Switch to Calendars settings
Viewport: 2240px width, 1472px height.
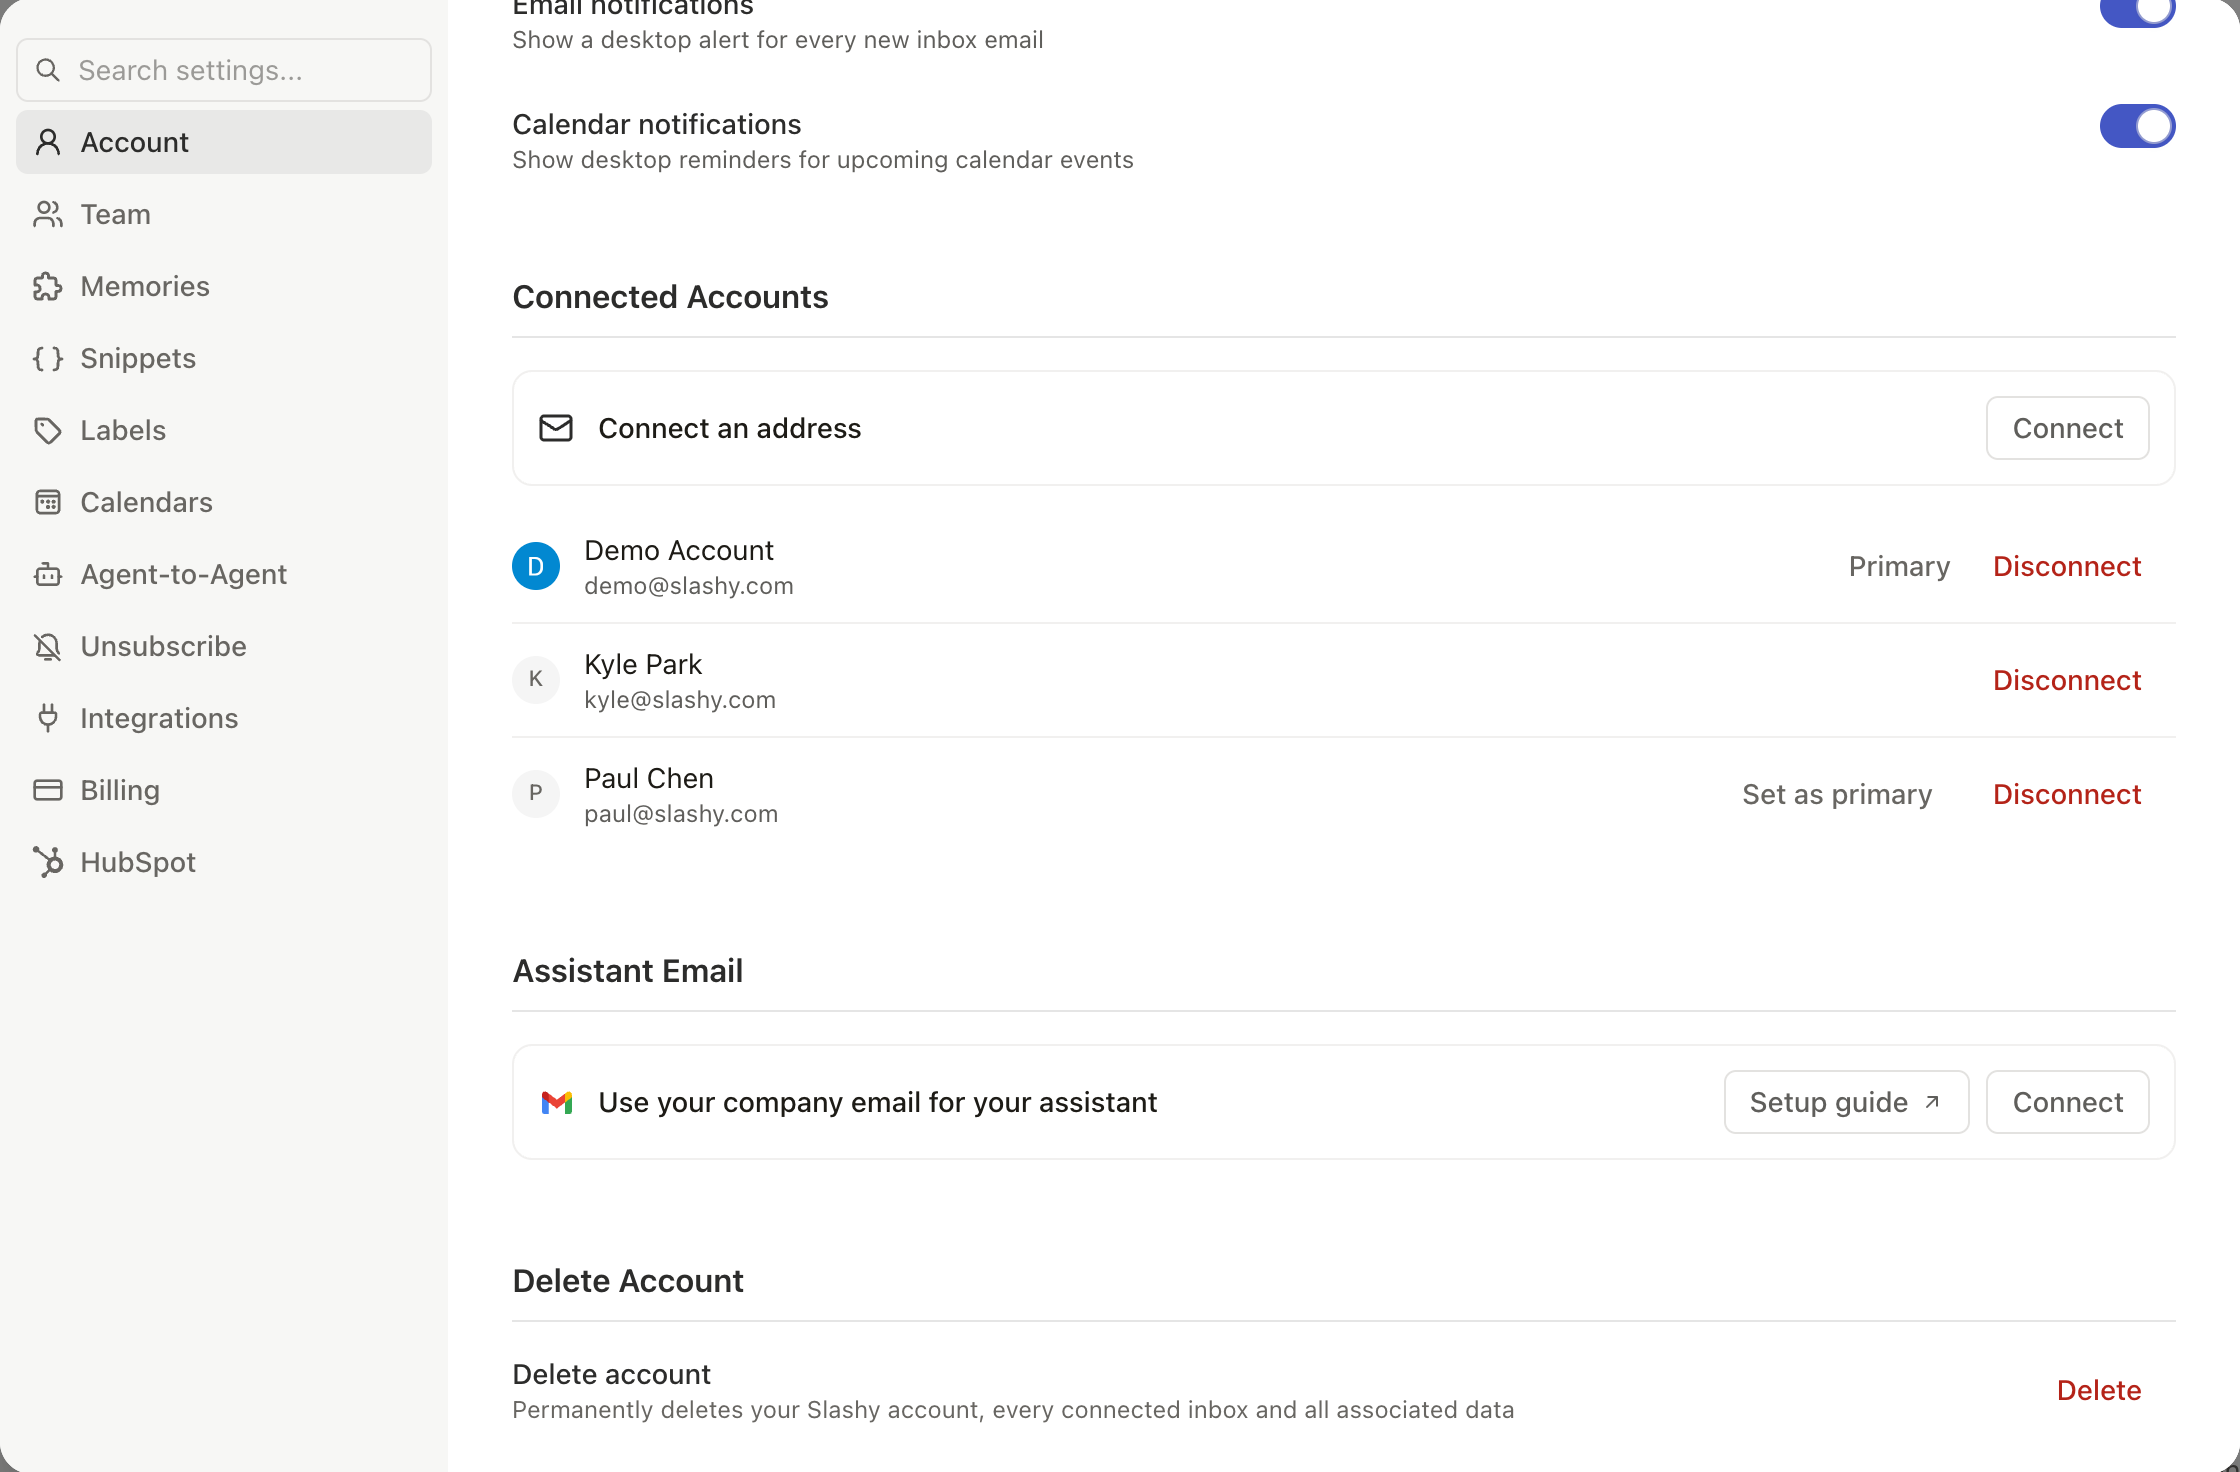point(224,502)
